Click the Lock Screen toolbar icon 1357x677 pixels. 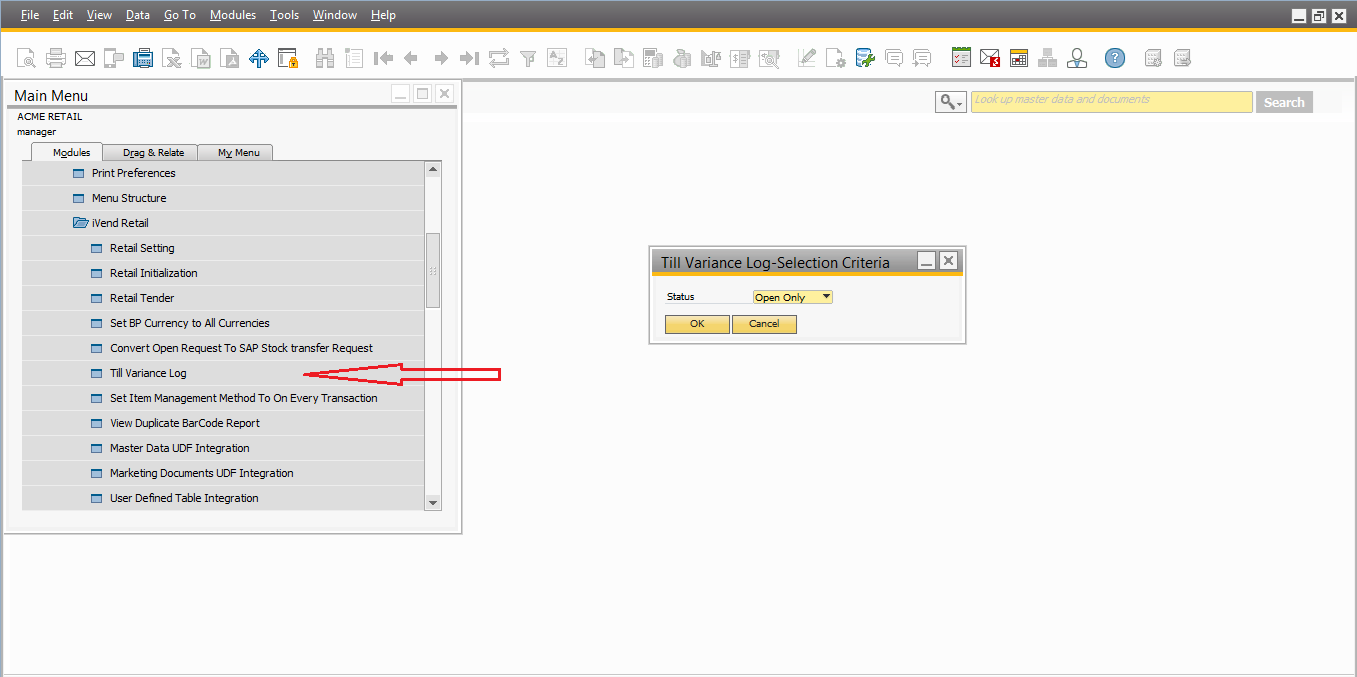point(288,58)
